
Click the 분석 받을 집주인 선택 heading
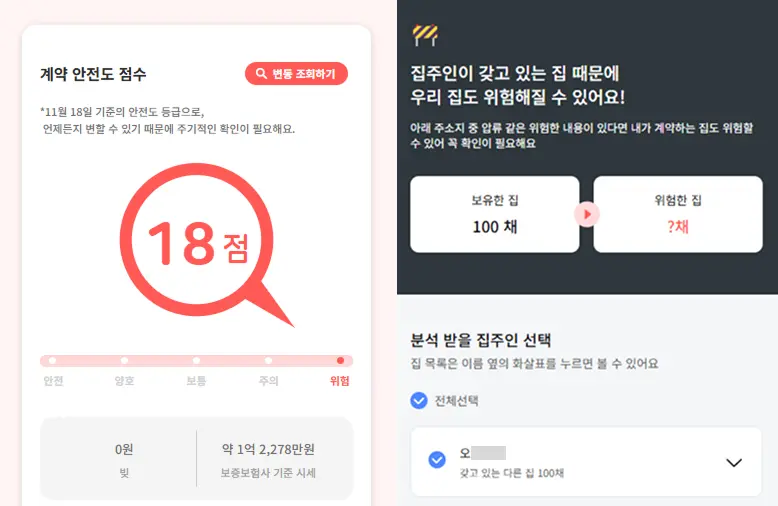(x=480, y=340)
